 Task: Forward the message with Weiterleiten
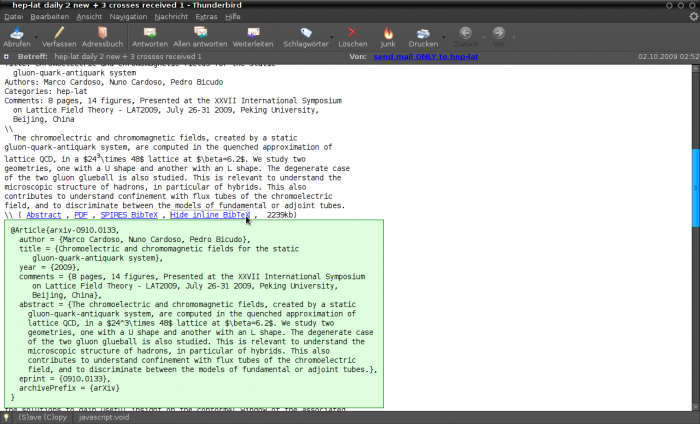[253, 37]
